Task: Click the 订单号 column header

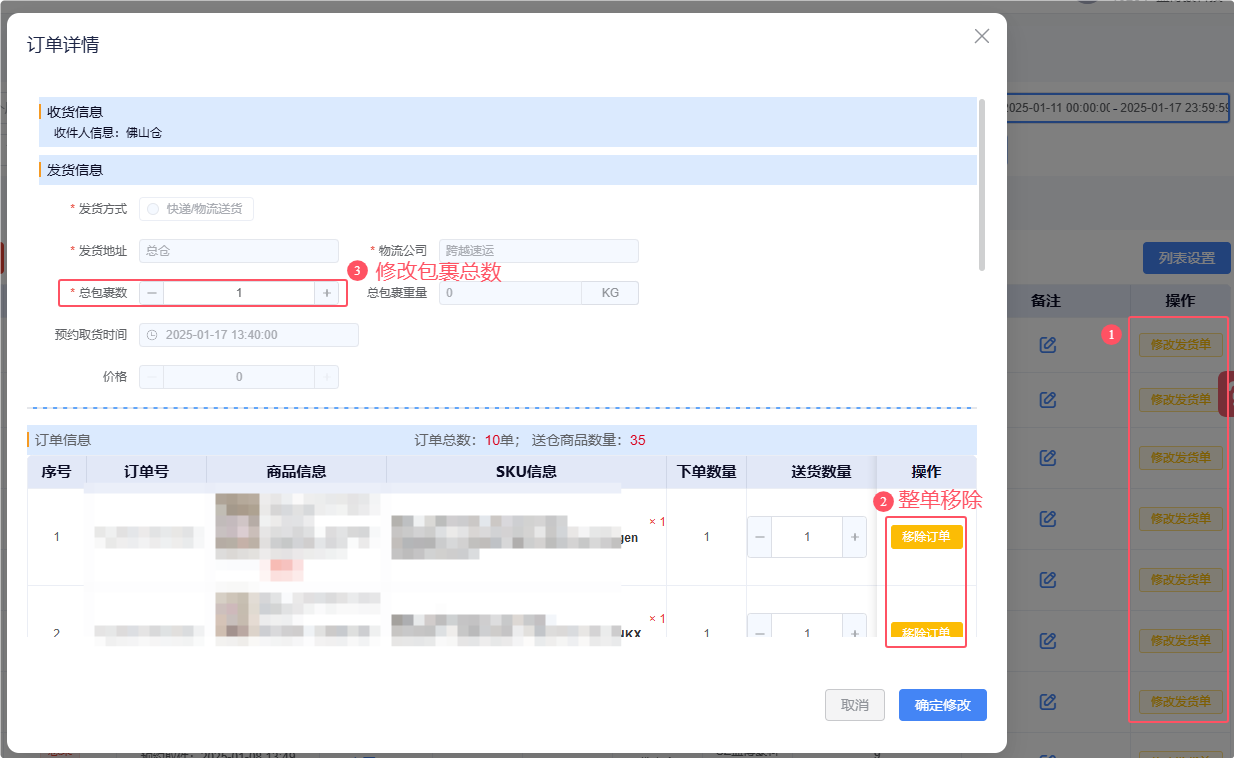Action: pos(146,472)
